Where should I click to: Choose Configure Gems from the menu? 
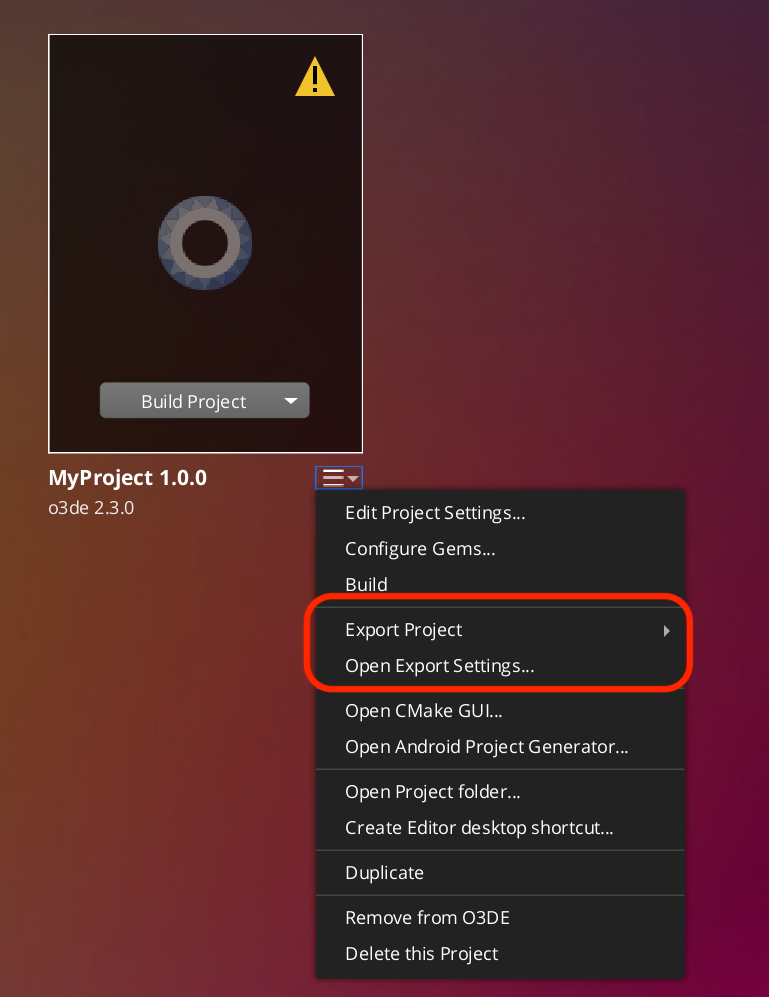point(420,548)
